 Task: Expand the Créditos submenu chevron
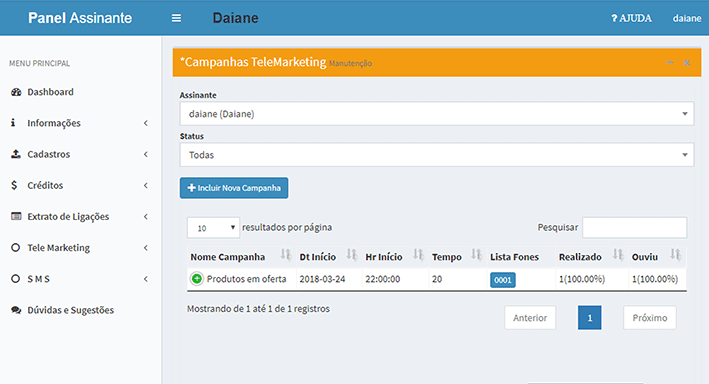(146, 185)
